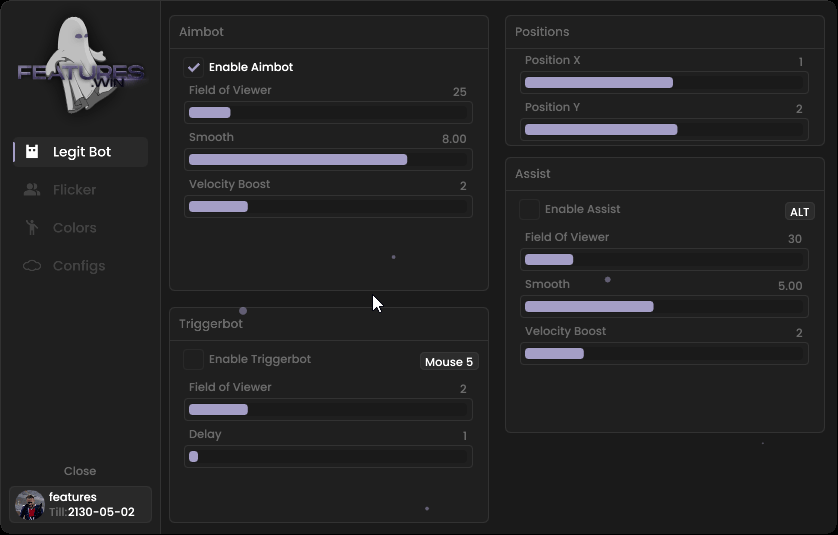Viewport: 838px width, 535px height.
Task: Adjust Assist Field Of Viewer slider
Action: (x=664, y=260)
